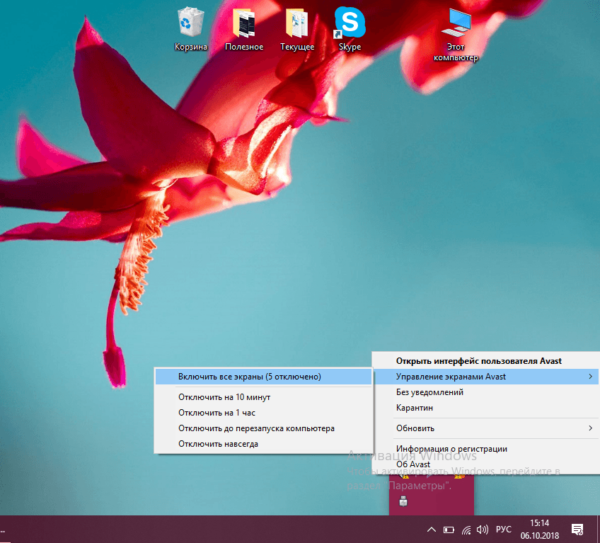Choose Отключить на 1 час
This screenshot has width=600, height=543.
coord(263,413)
